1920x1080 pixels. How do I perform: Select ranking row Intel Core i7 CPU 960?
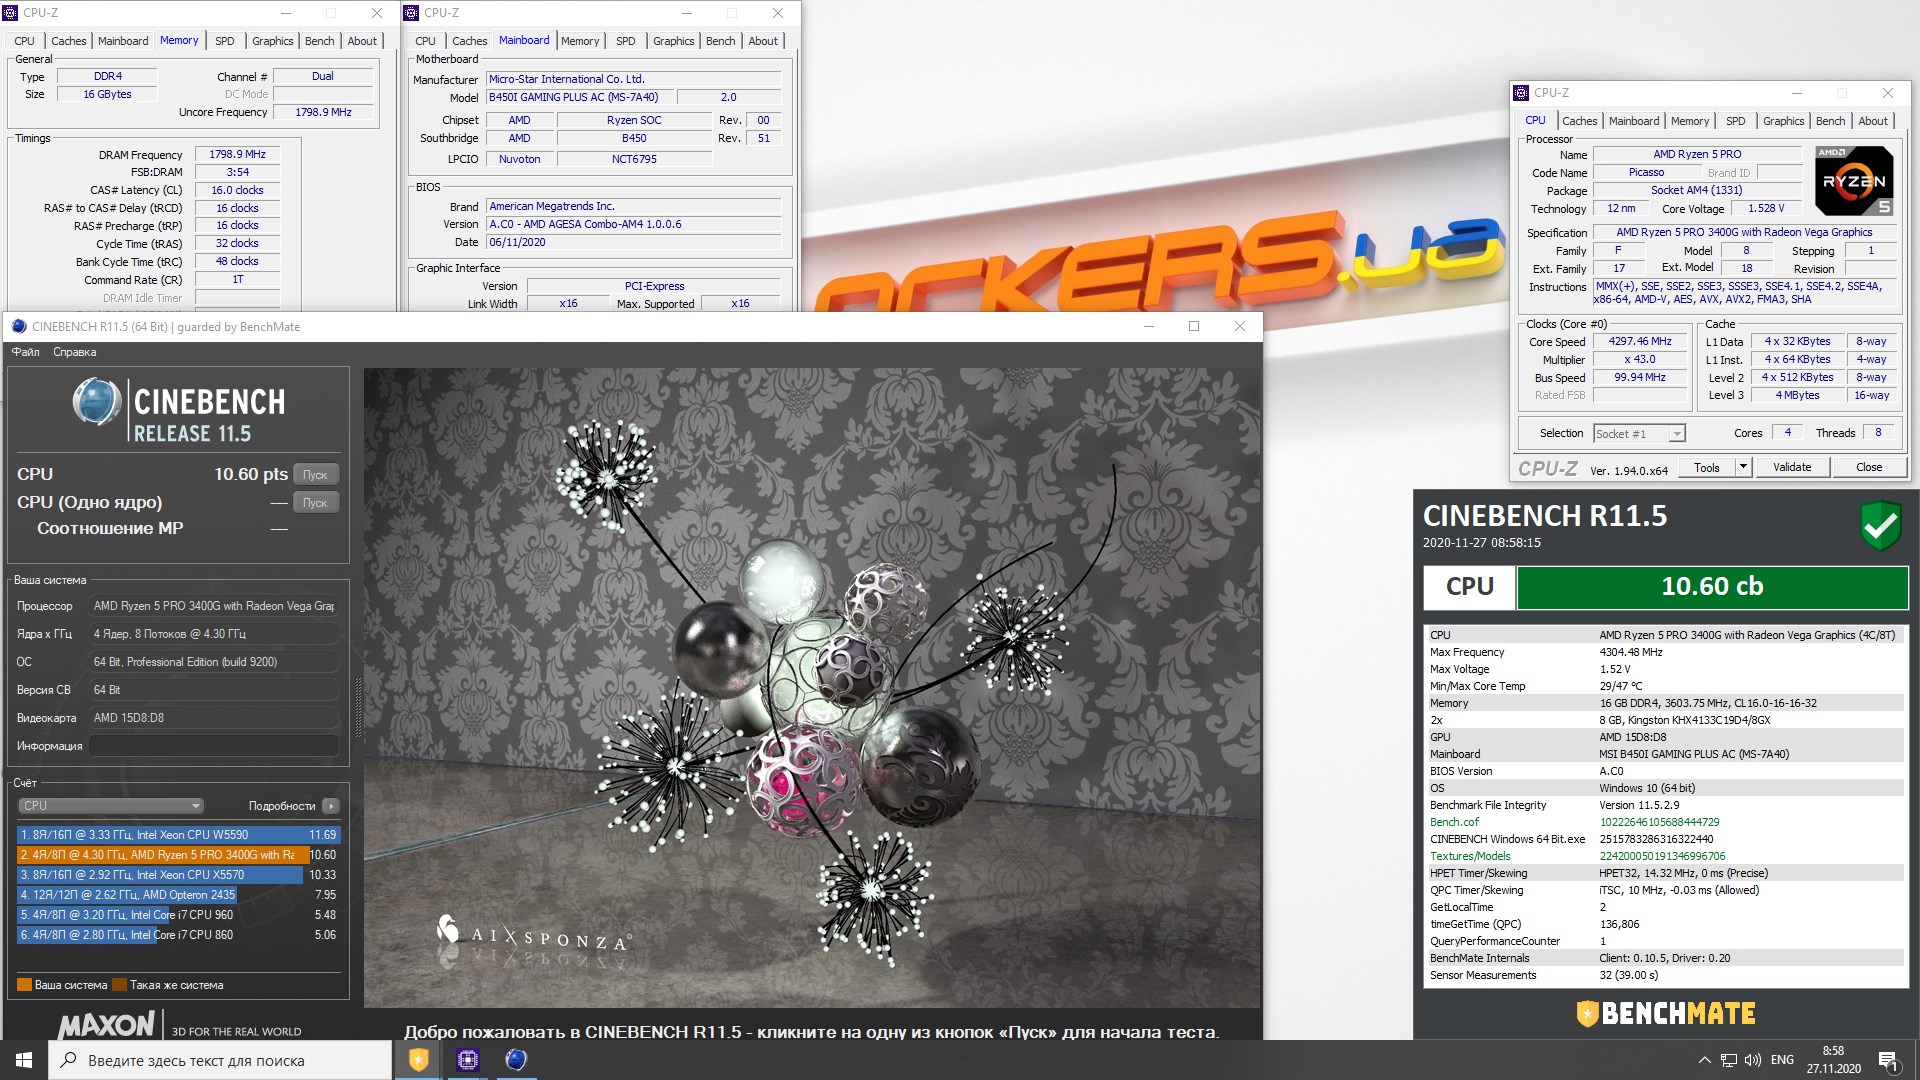(178, 915)
